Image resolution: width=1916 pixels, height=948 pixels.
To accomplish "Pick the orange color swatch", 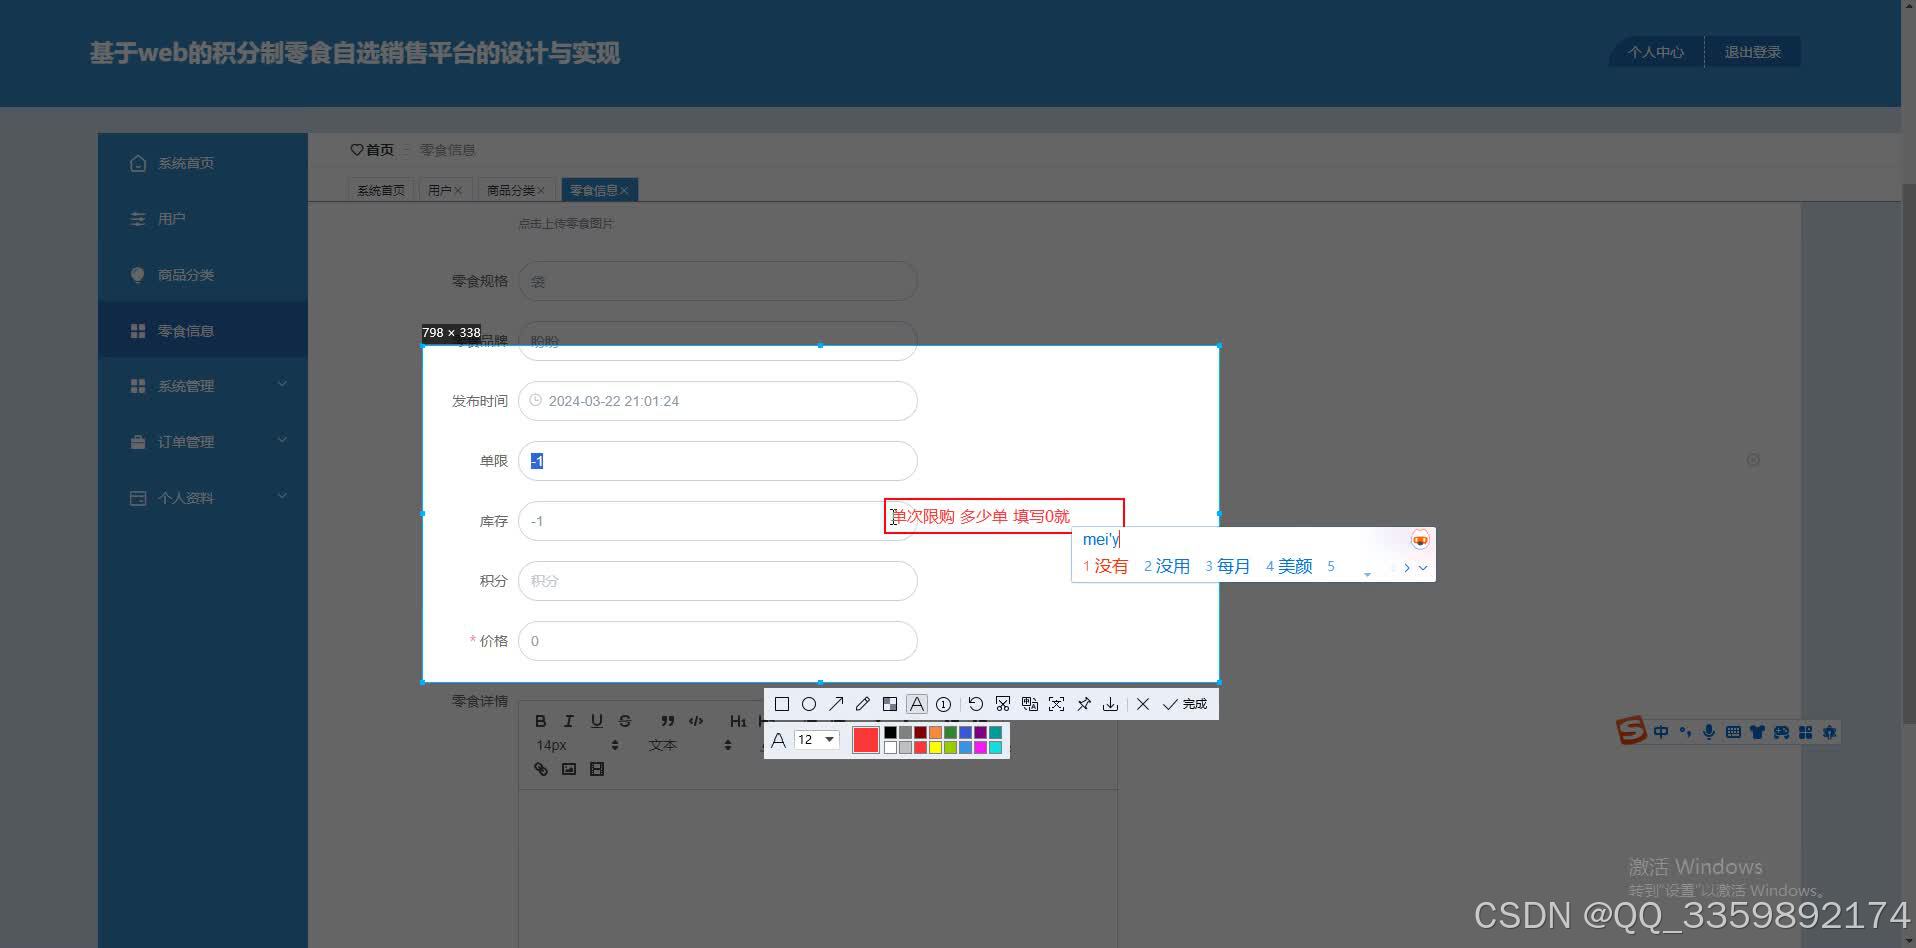I will pyautogui.click(x=935, y=733).
